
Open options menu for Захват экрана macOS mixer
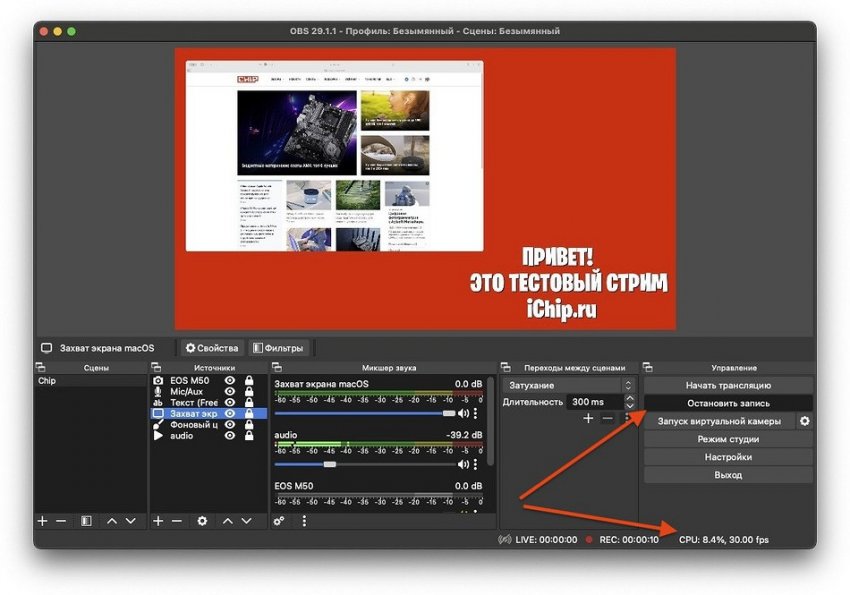(475, 412)
